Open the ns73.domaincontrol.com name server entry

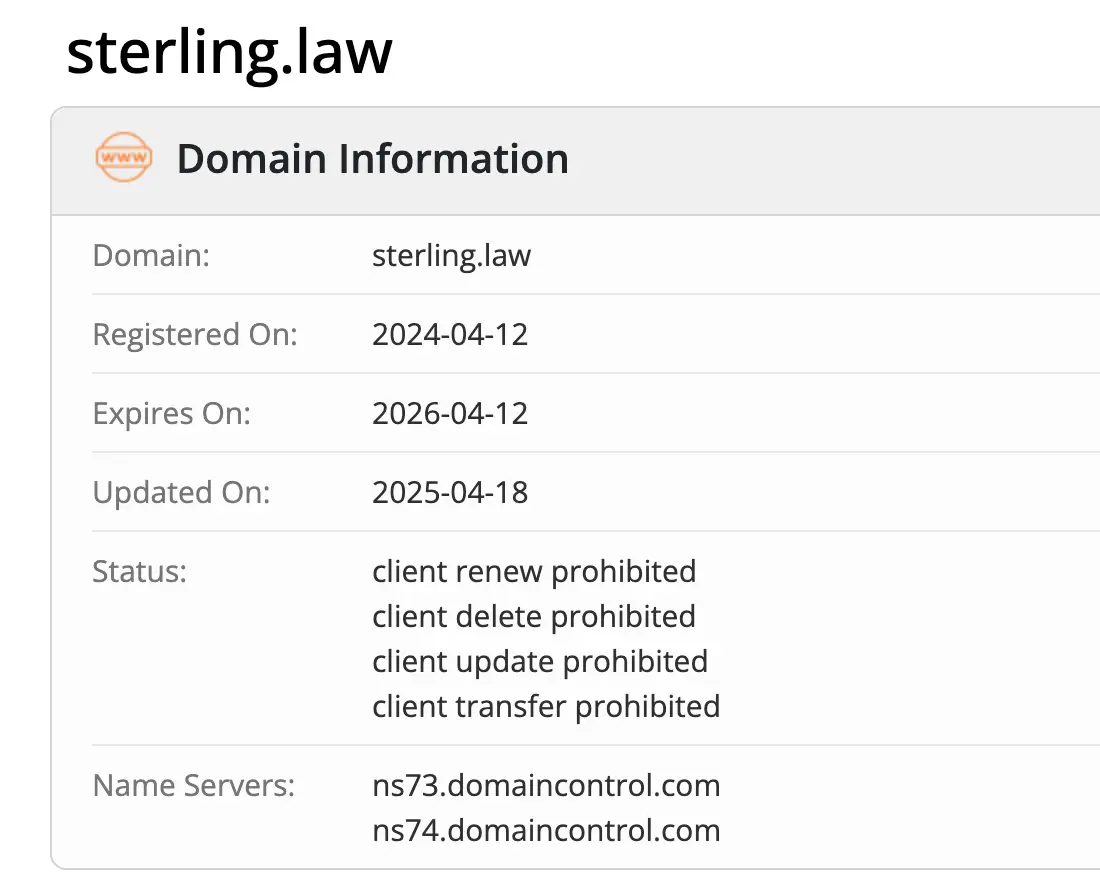click(x=546, y=785)
